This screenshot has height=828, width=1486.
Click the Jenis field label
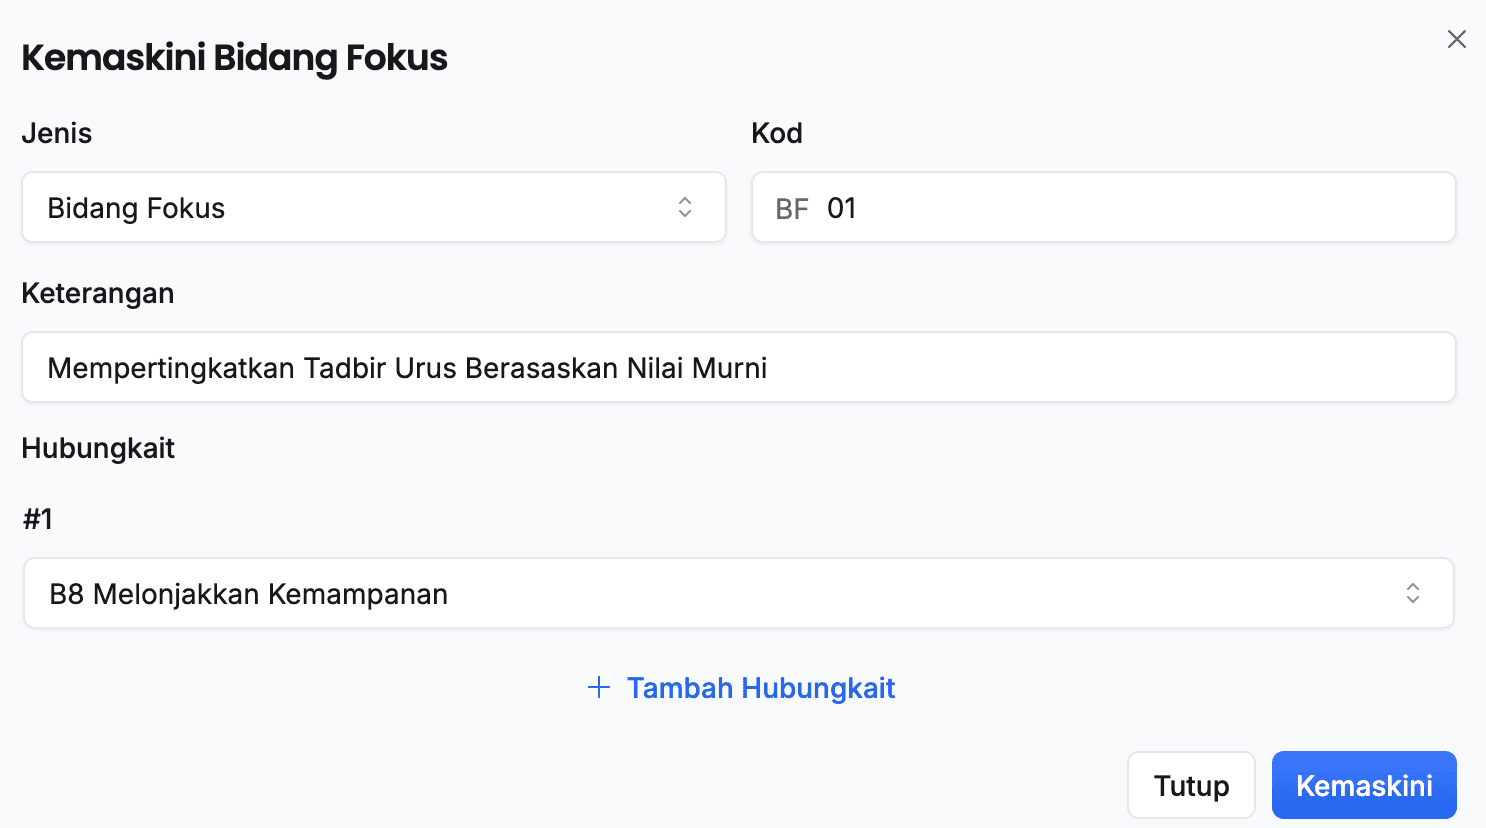tap(57, 133)
